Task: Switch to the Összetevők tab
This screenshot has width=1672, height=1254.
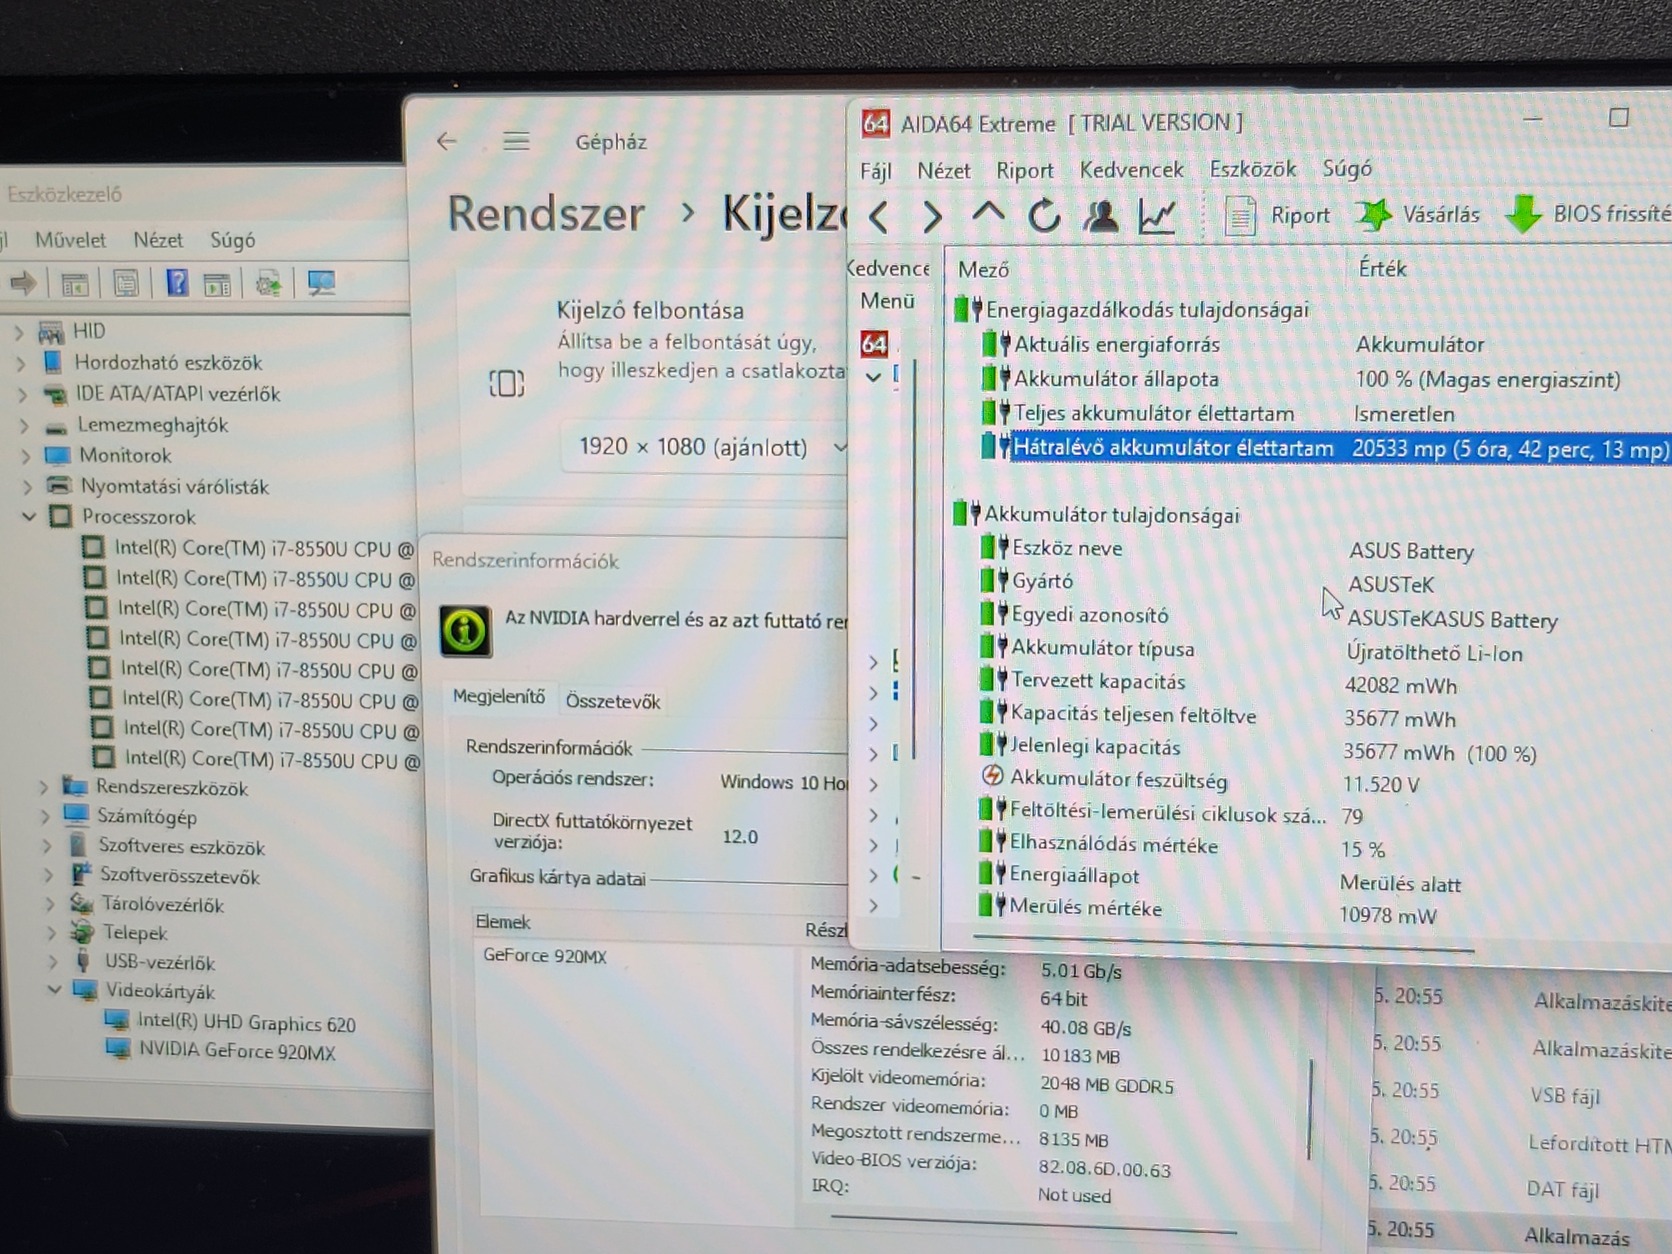Action: 613,701
